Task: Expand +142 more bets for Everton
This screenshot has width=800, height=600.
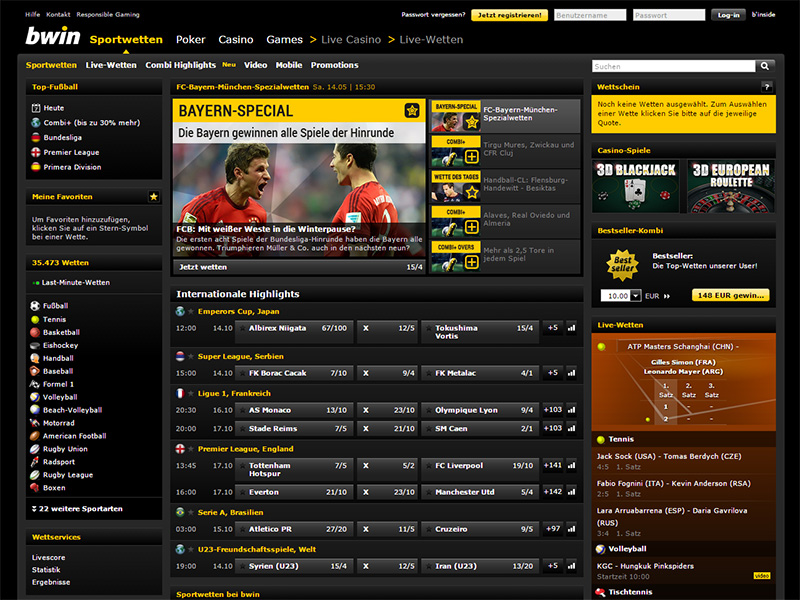Action: [x=553, y=492]
